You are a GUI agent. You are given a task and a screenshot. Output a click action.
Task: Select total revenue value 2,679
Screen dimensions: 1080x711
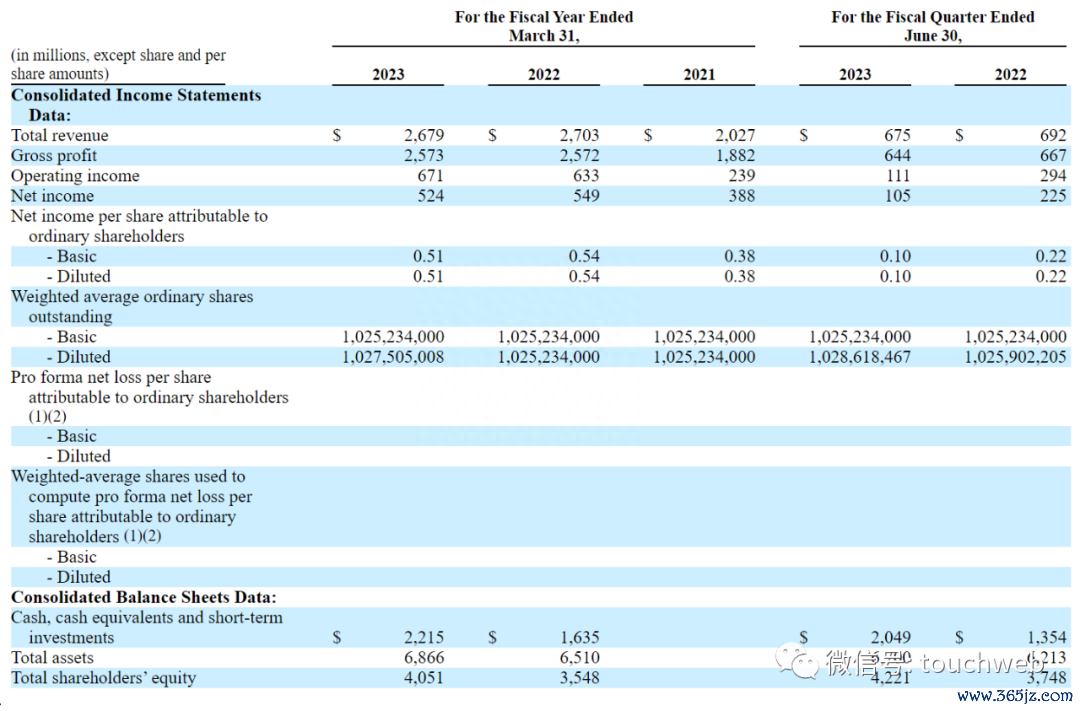(x=424, y=135)
